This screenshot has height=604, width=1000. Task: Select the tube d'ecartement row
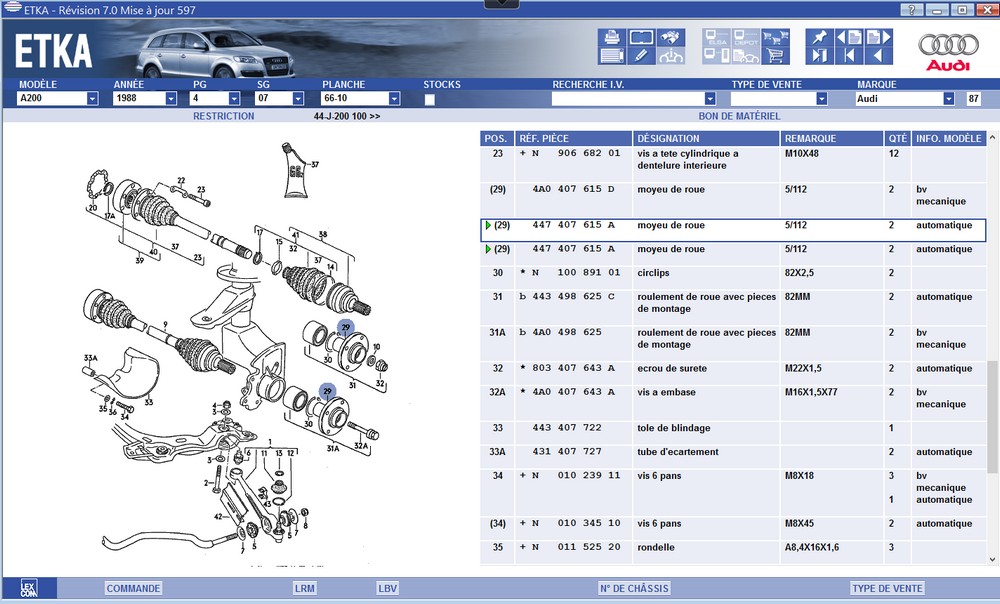click(733, 457)
